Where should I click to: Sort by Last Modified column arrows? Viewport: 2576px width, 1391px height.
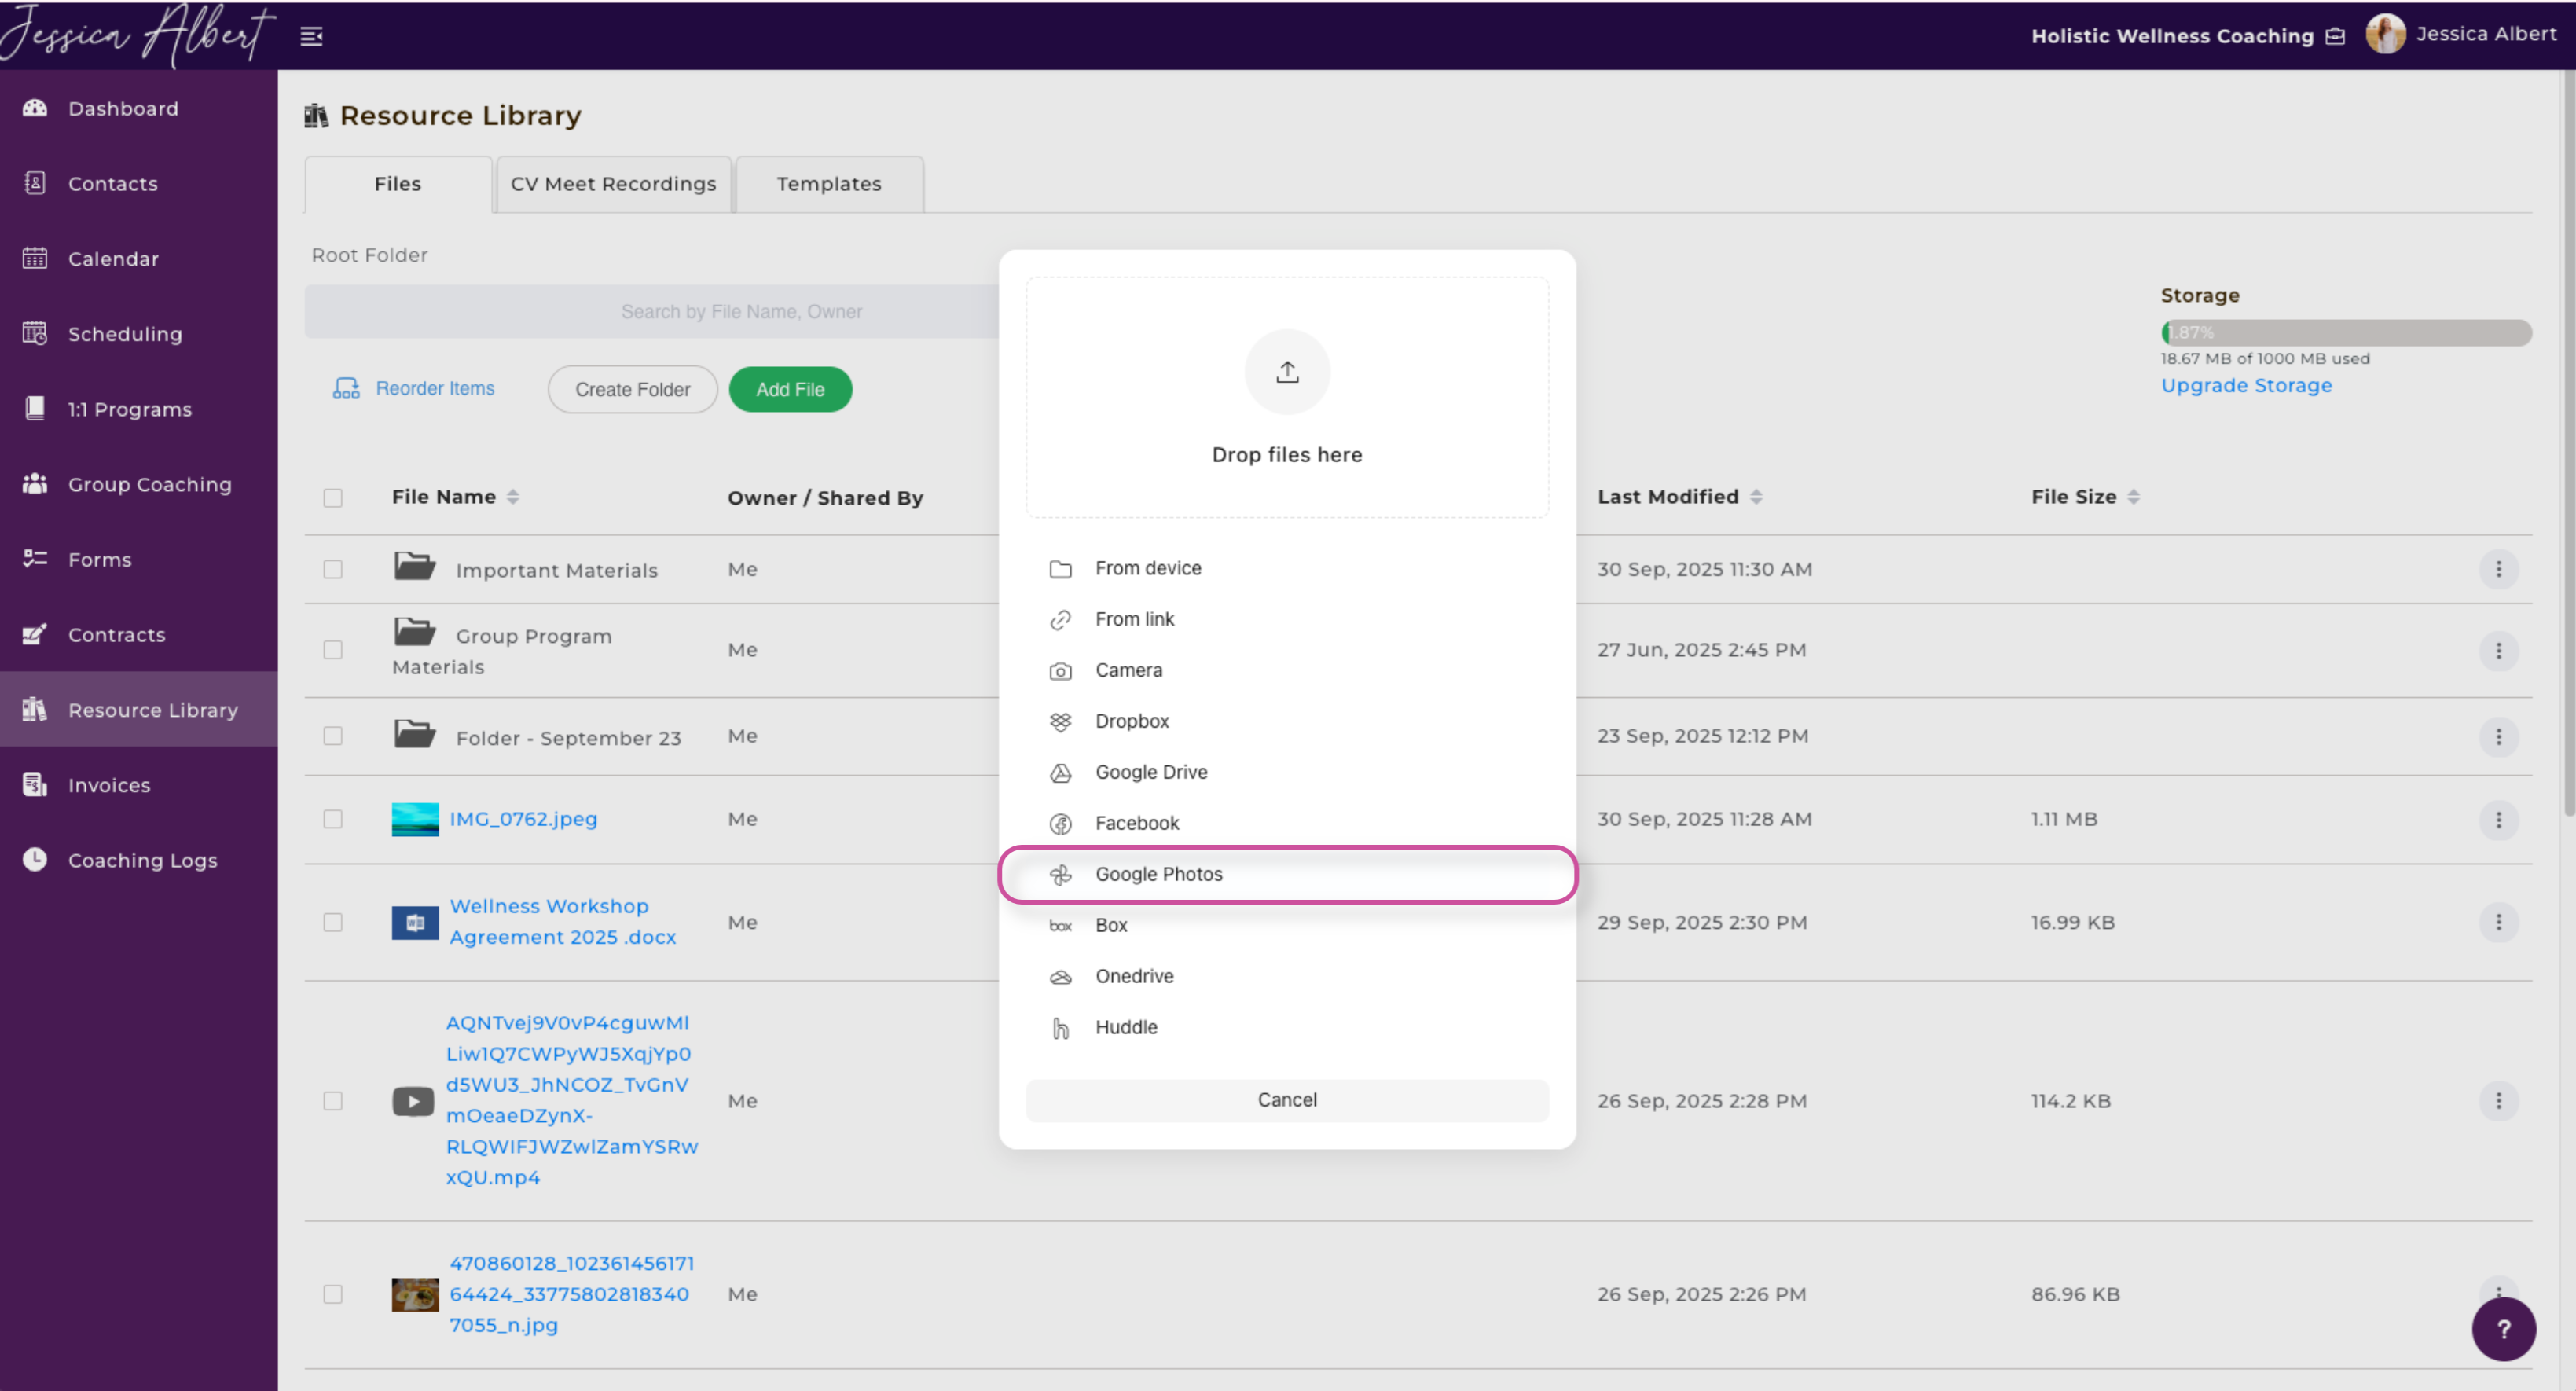tap(1756, 497)
